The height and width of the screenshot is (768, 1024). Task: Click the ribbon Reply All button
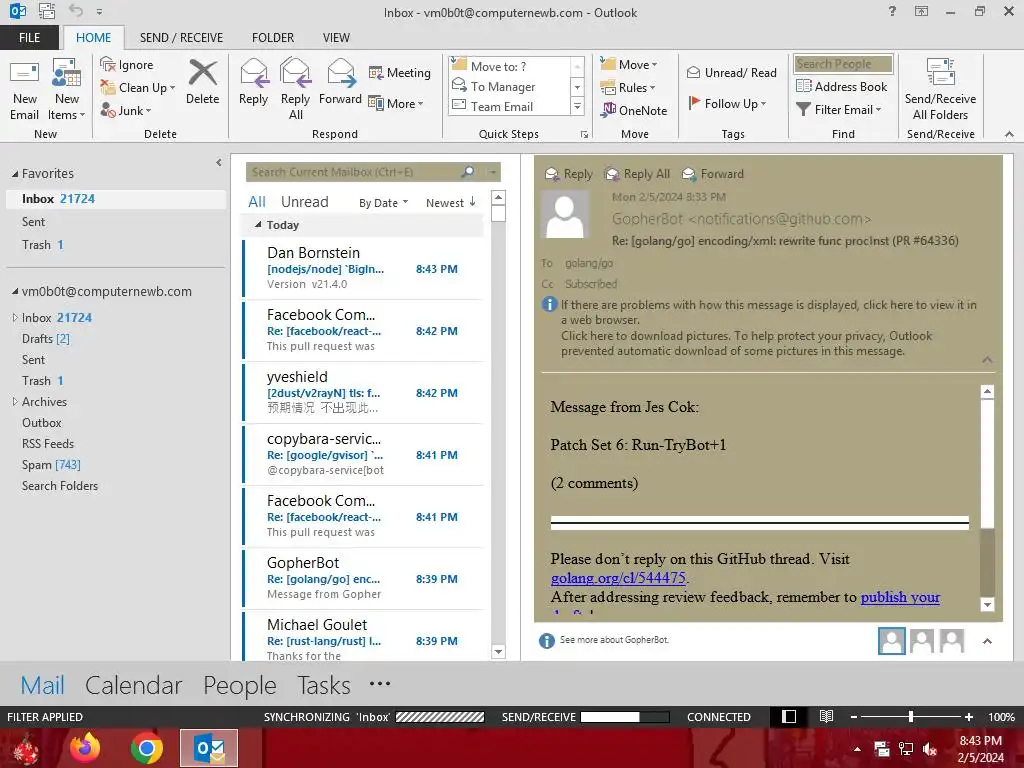295,89
